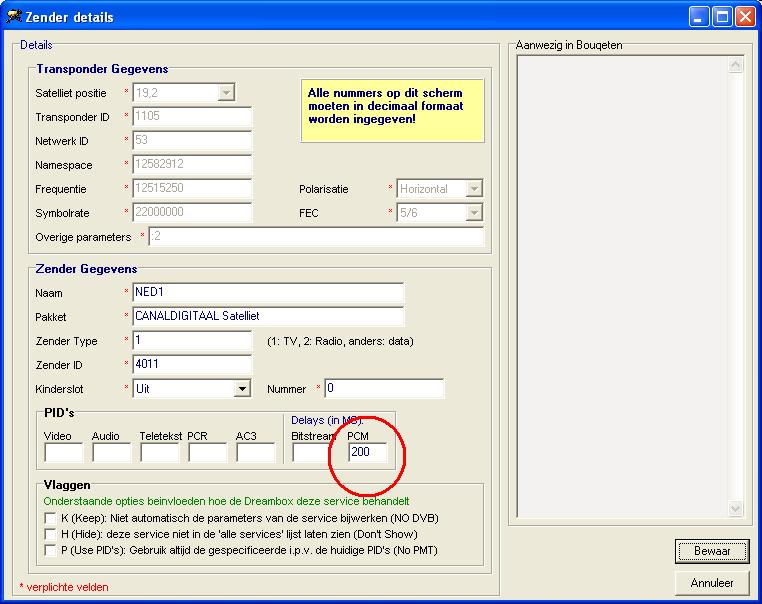Expand the Polarisatie combo box
Screen dimensions: 762x604
click(x=474, y=188)
